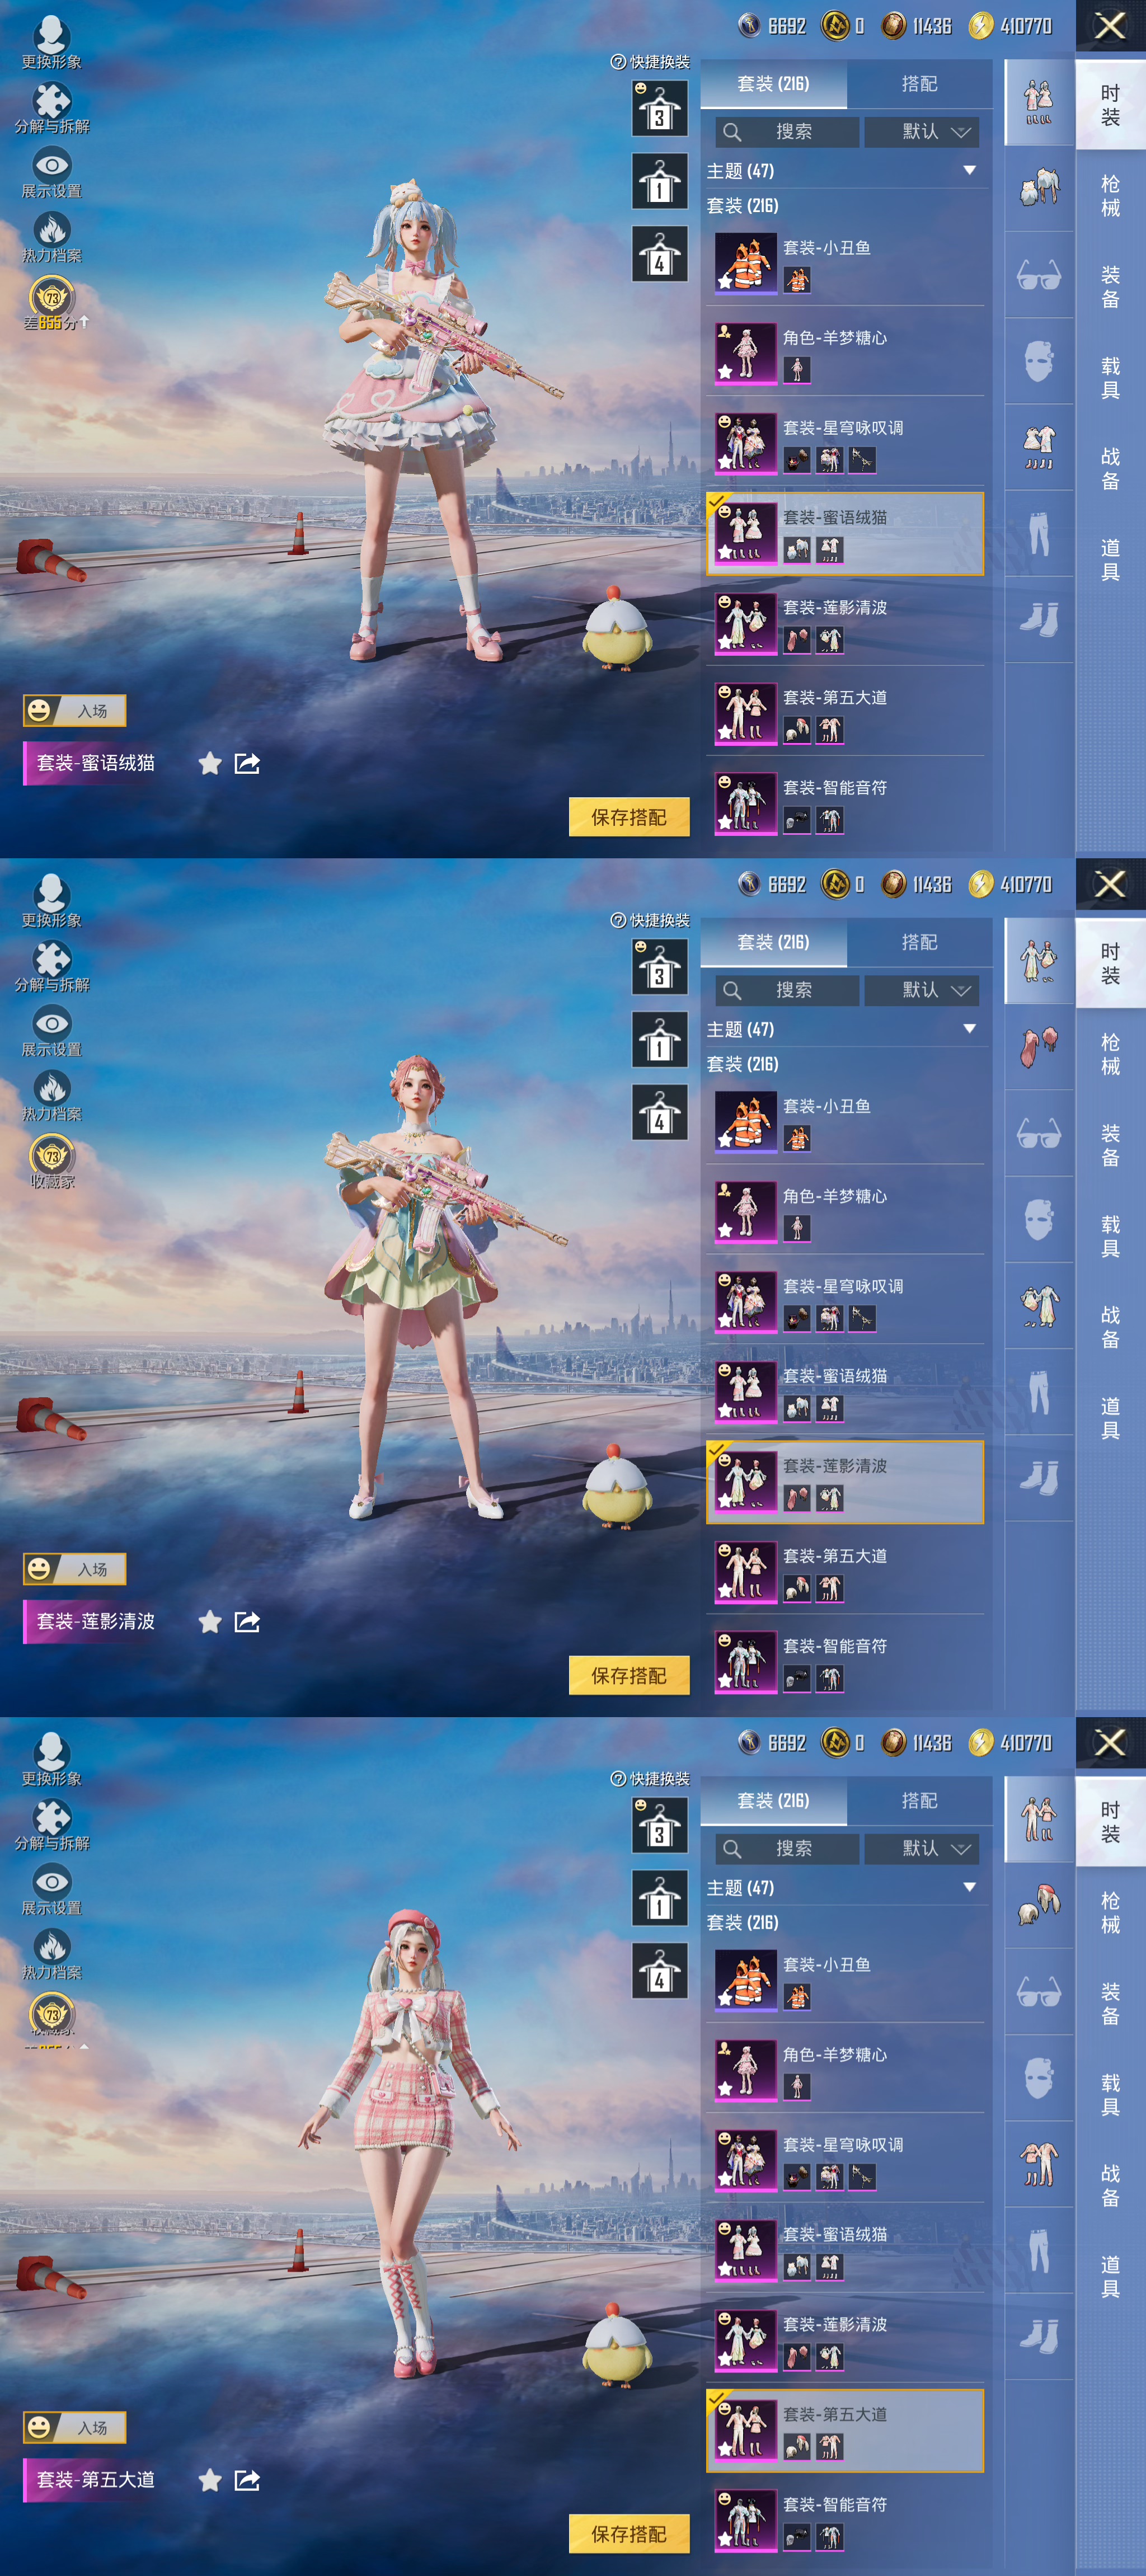Image resolution: width=1146 pixels, height=2576 pixels.
Task: Open clothing top category on 莲影清波 screen
Action: tap(1039, 1305)
